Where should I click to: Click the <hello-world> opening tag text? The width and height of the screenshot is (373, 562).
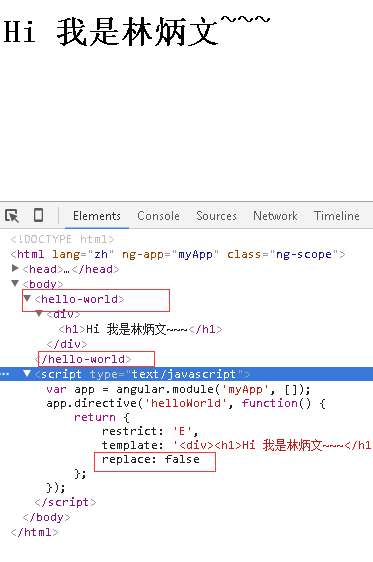[79, 299]
